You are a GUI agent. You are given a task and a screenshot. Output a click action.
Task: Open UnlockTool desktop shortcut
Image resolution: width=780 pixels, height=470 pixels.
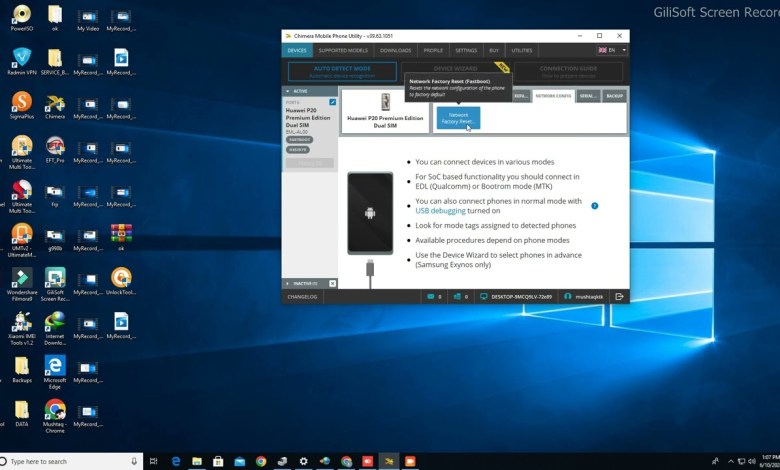coord(121,281)
